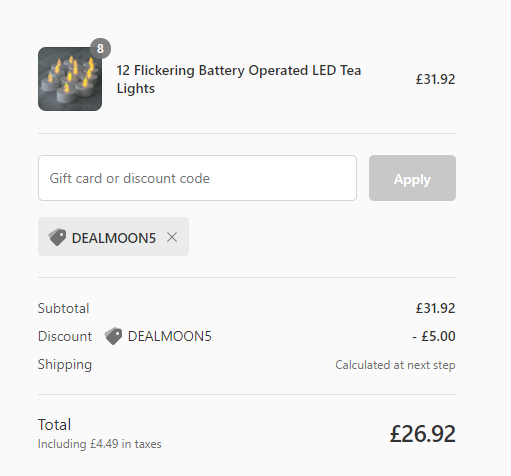Focus the gift card or discount code field
Viewport: 511px width, 476px height.
pos(197,178)
